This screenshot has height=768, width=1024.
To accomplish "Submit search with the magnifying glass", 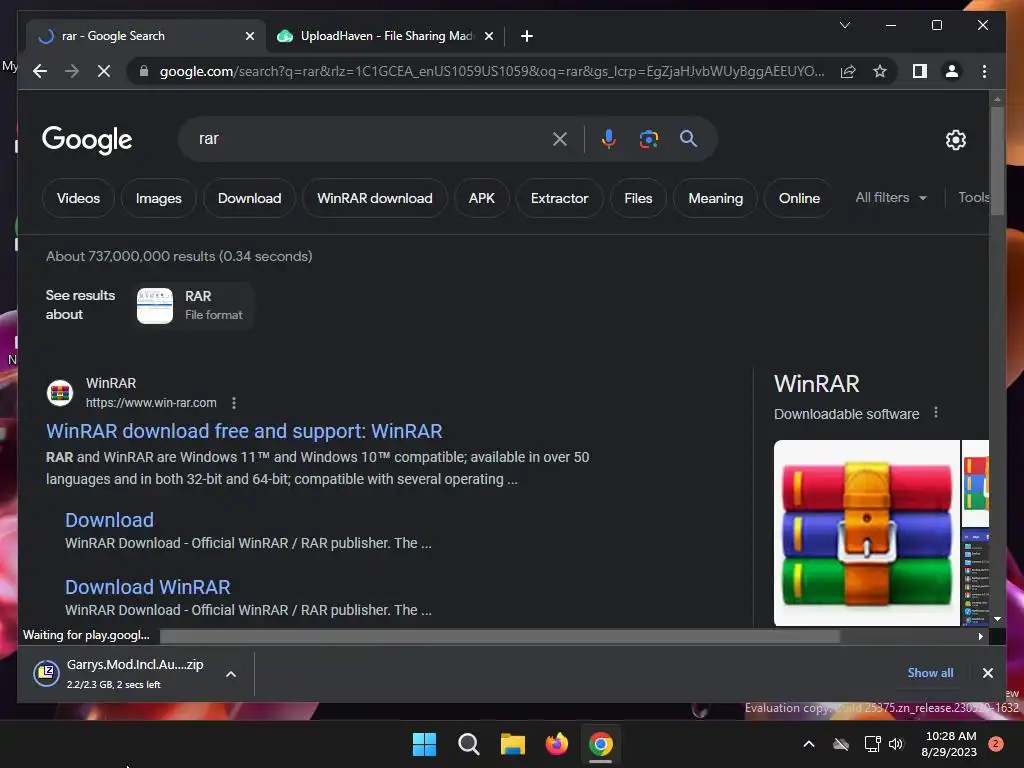I will pyautogui.click(x=688, y=138).
